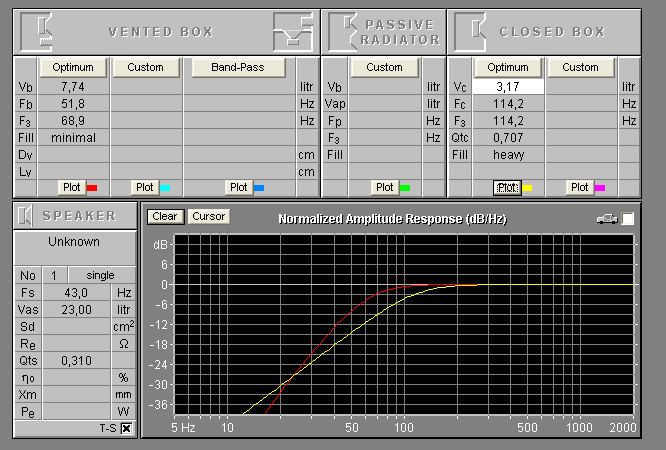Click the Speaker panel driver icon
666x450 pixels.
pyautogui.click(x=25, y=216)
